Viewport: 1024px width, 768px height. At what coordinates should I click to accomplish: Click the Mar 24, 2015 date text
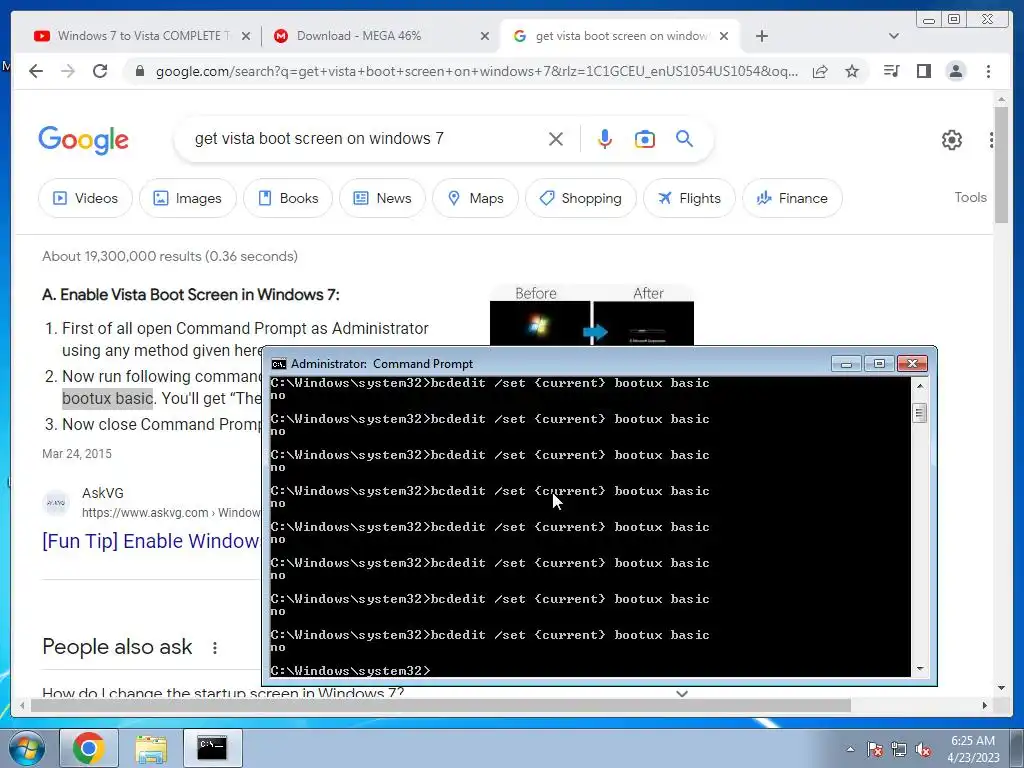tap(76, 453)
